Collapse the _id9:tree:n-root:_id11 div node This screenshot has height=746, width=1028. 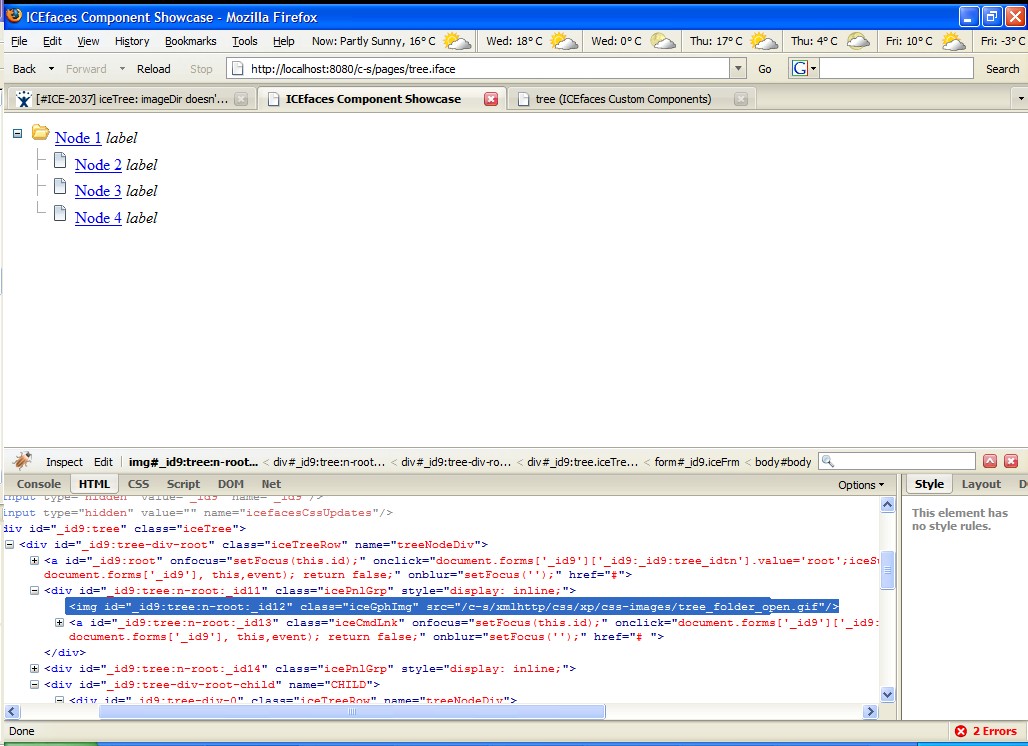coord(34,591)
